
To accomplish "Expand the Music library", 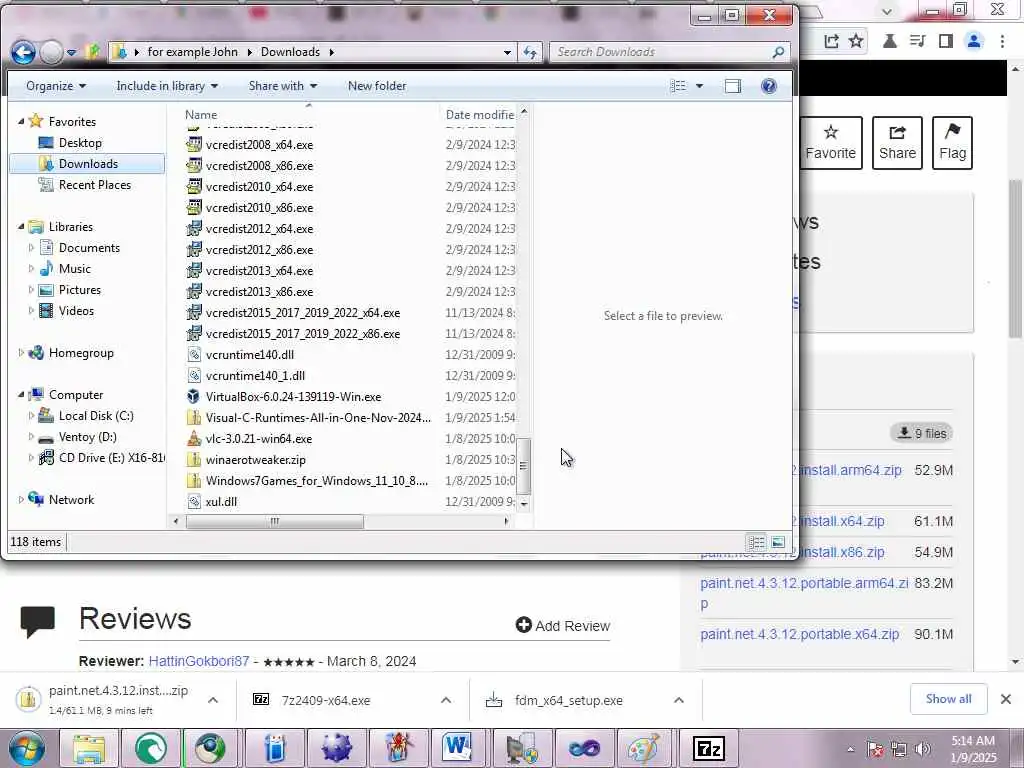I will [x=31, y=268].
